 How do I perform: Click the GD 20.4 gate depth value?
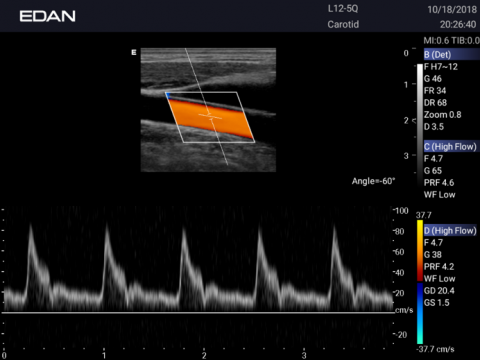(x=439, y=291)
